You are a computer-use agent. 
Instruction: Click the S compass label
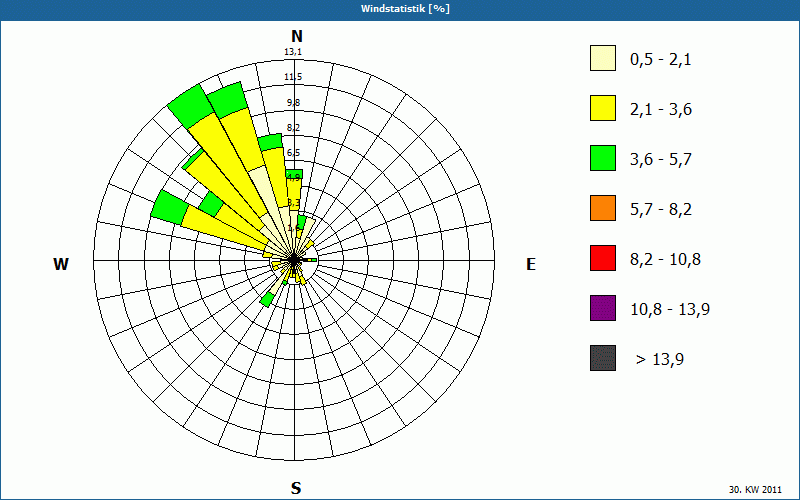296,488
